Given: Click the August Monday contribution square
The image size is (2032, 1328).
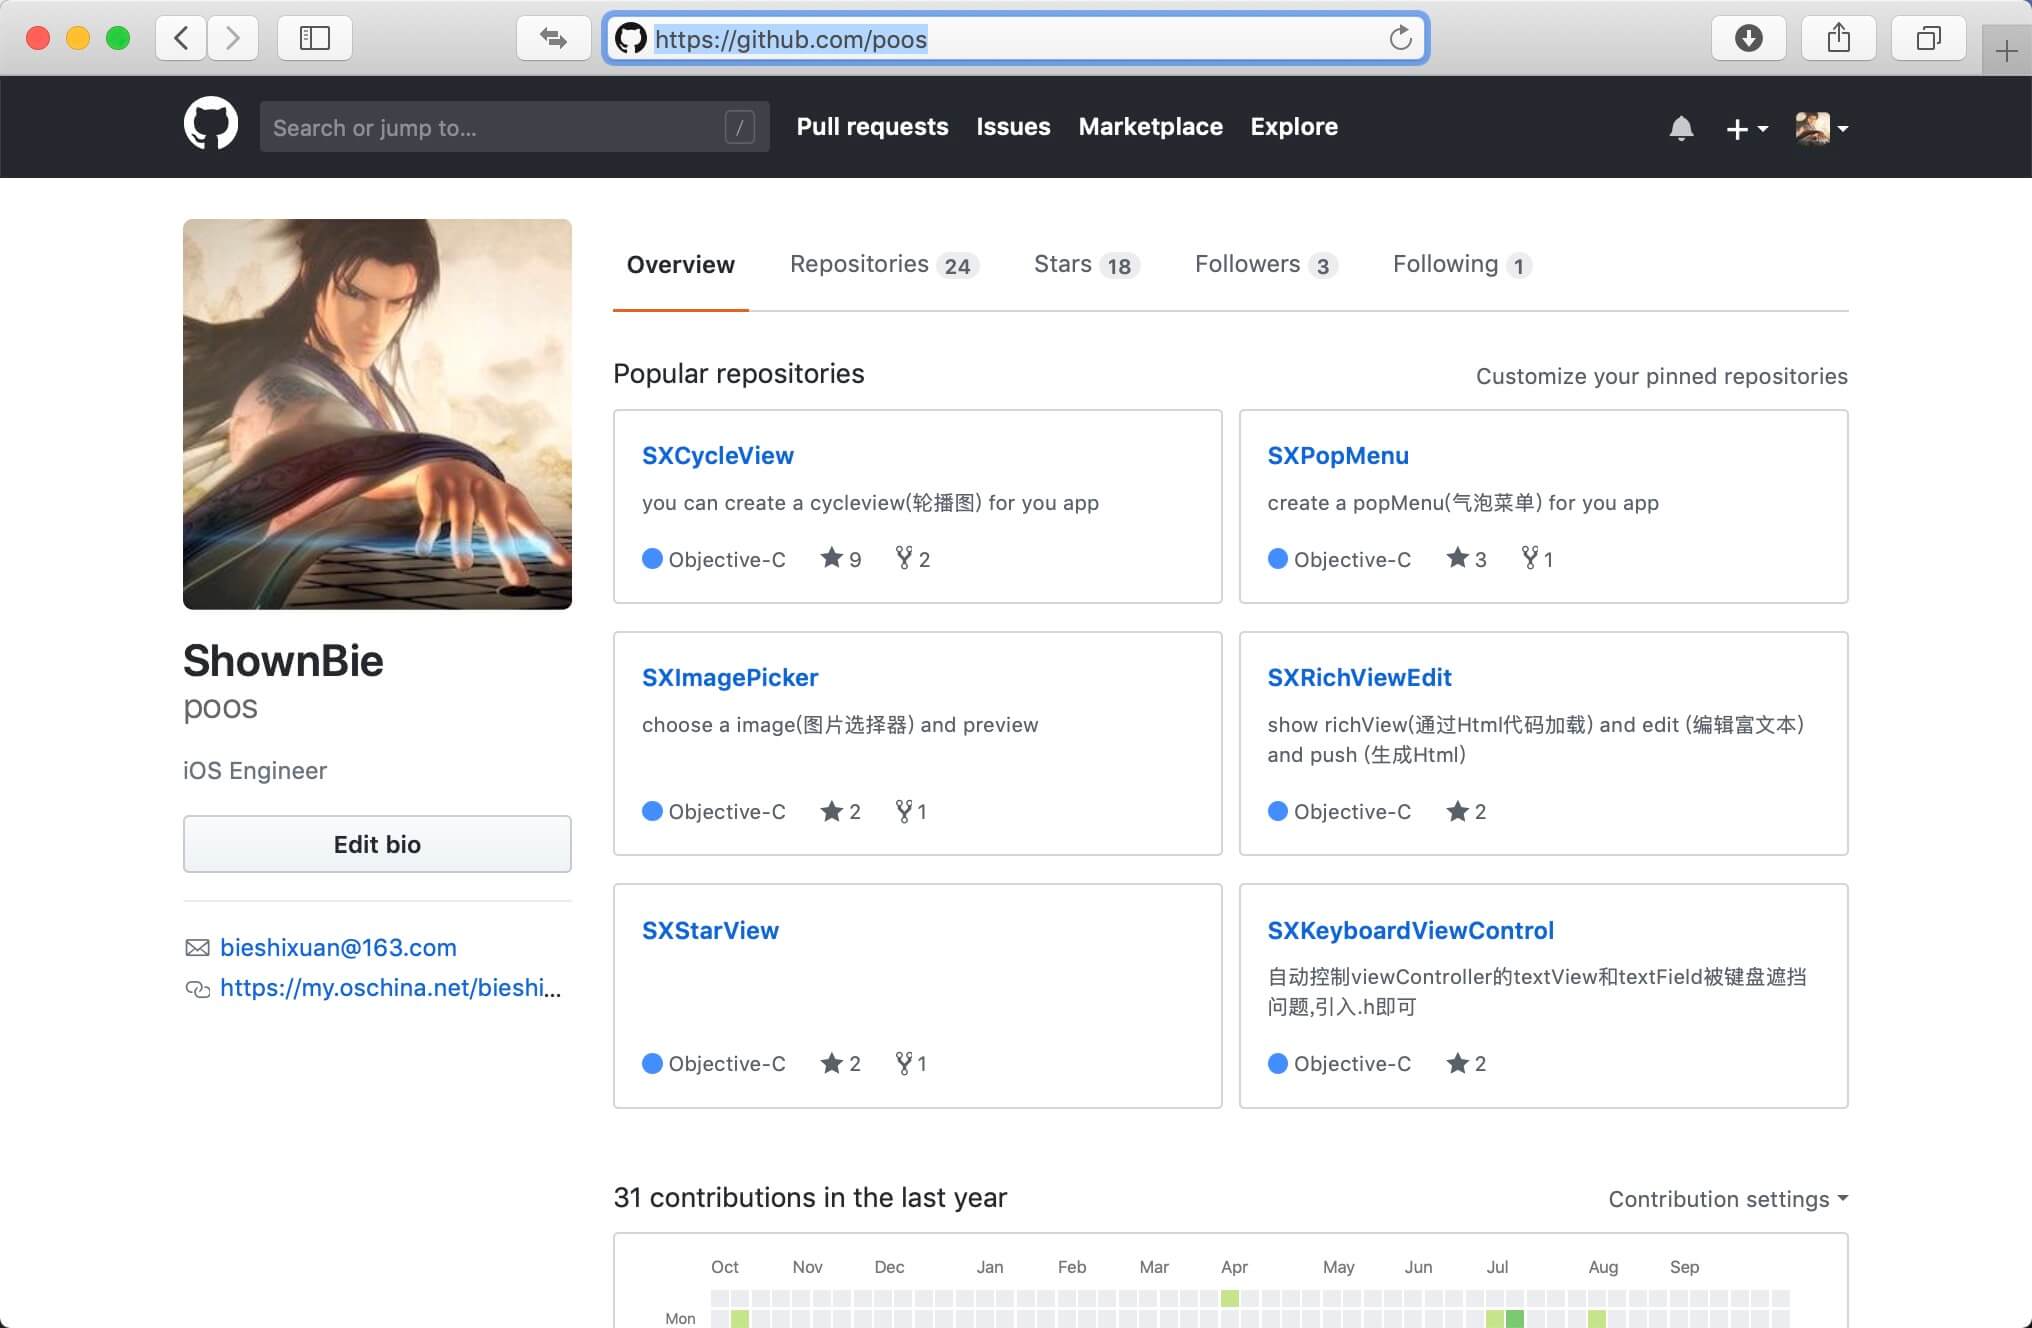Looking at the screenshot, I should point(1597,1319).
